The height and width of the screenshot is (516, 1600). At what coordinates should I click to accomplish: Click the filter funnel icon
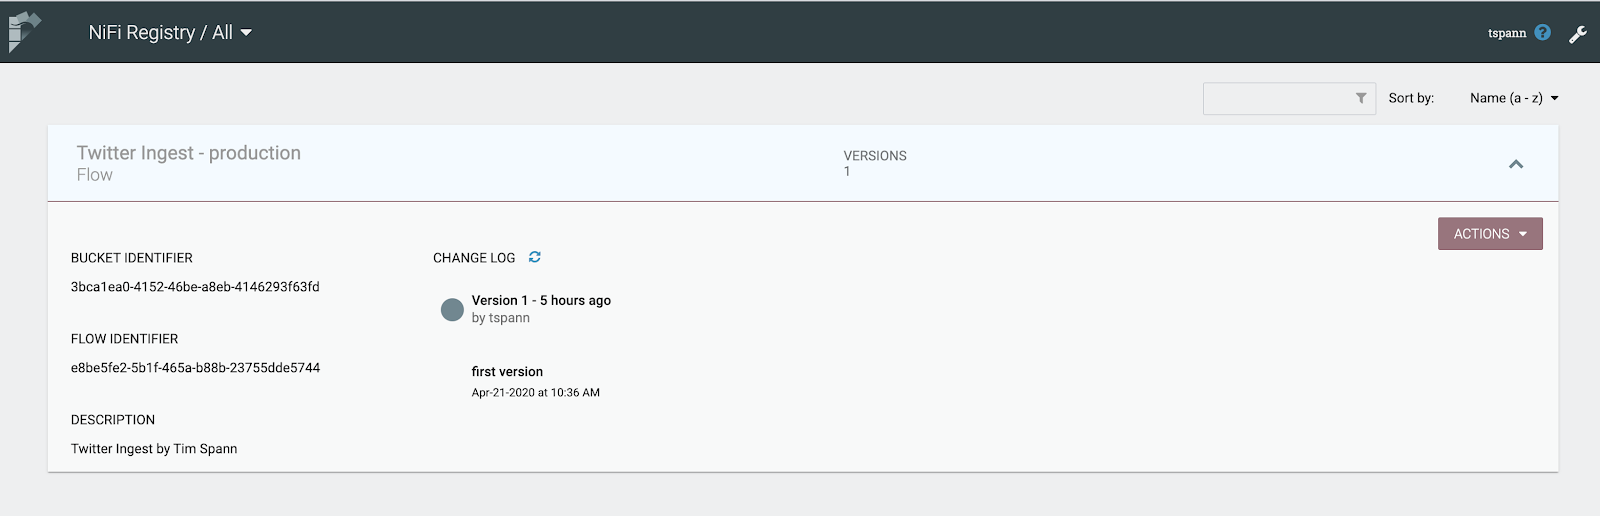coord(1361,98)
